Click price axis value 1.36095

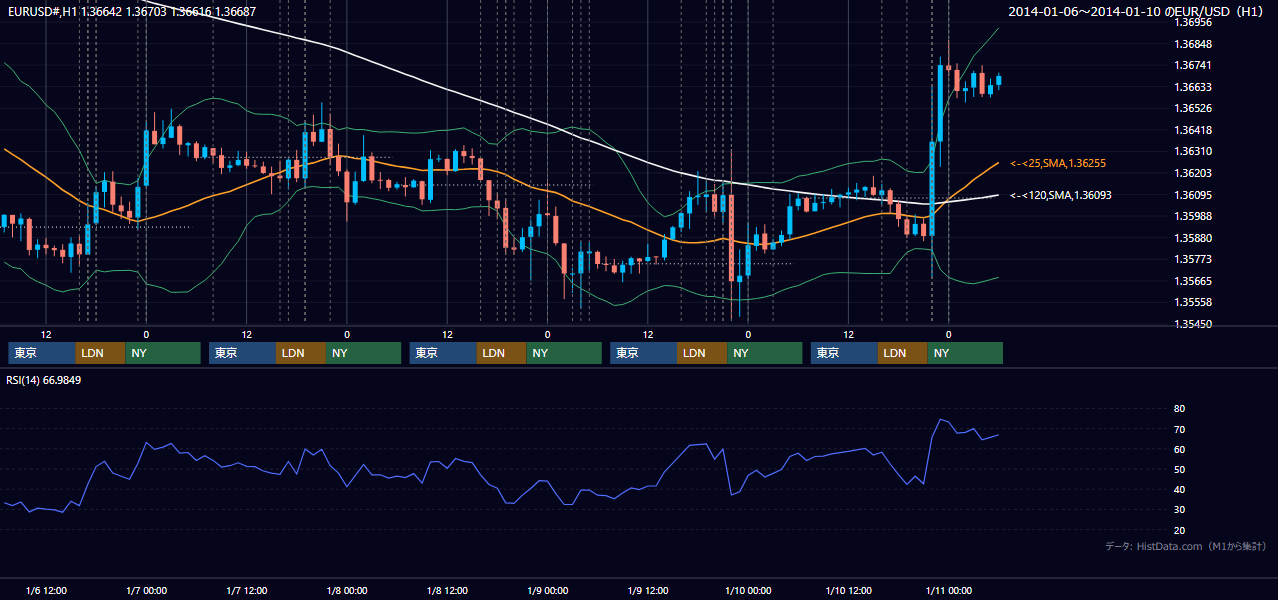click(1192, 195)
